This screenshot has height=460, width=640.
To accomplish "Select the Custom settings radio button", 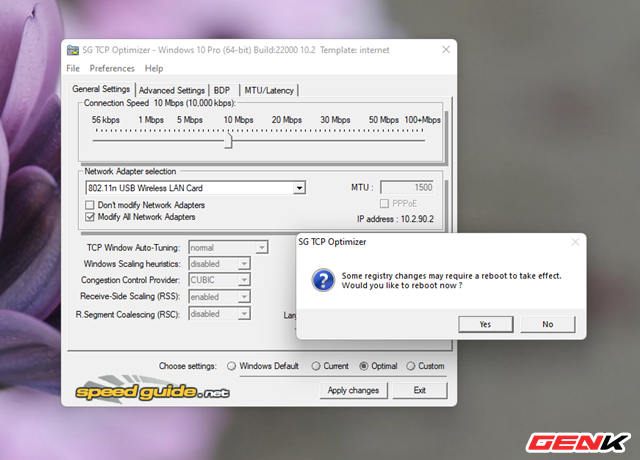I will point(410,366).
